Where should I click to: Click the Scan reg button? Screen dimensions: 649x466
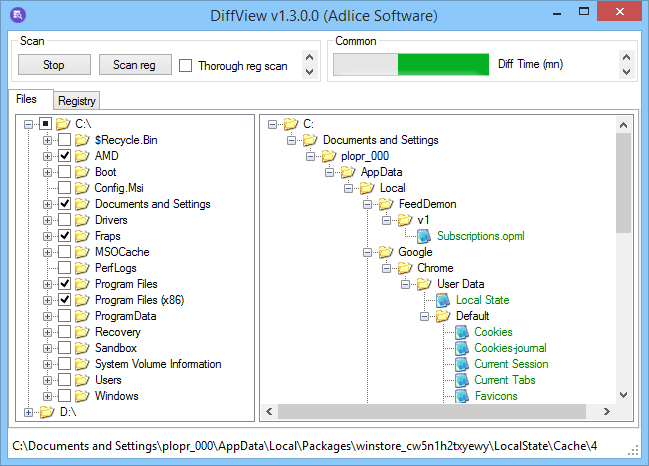coord(135,65)
